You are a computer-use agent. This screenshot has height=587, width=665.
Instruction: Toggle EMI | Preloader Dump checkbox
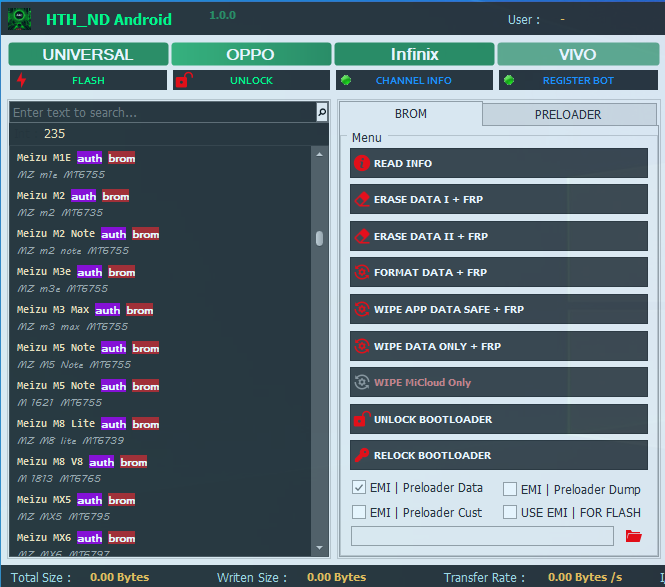pos(510,489)
